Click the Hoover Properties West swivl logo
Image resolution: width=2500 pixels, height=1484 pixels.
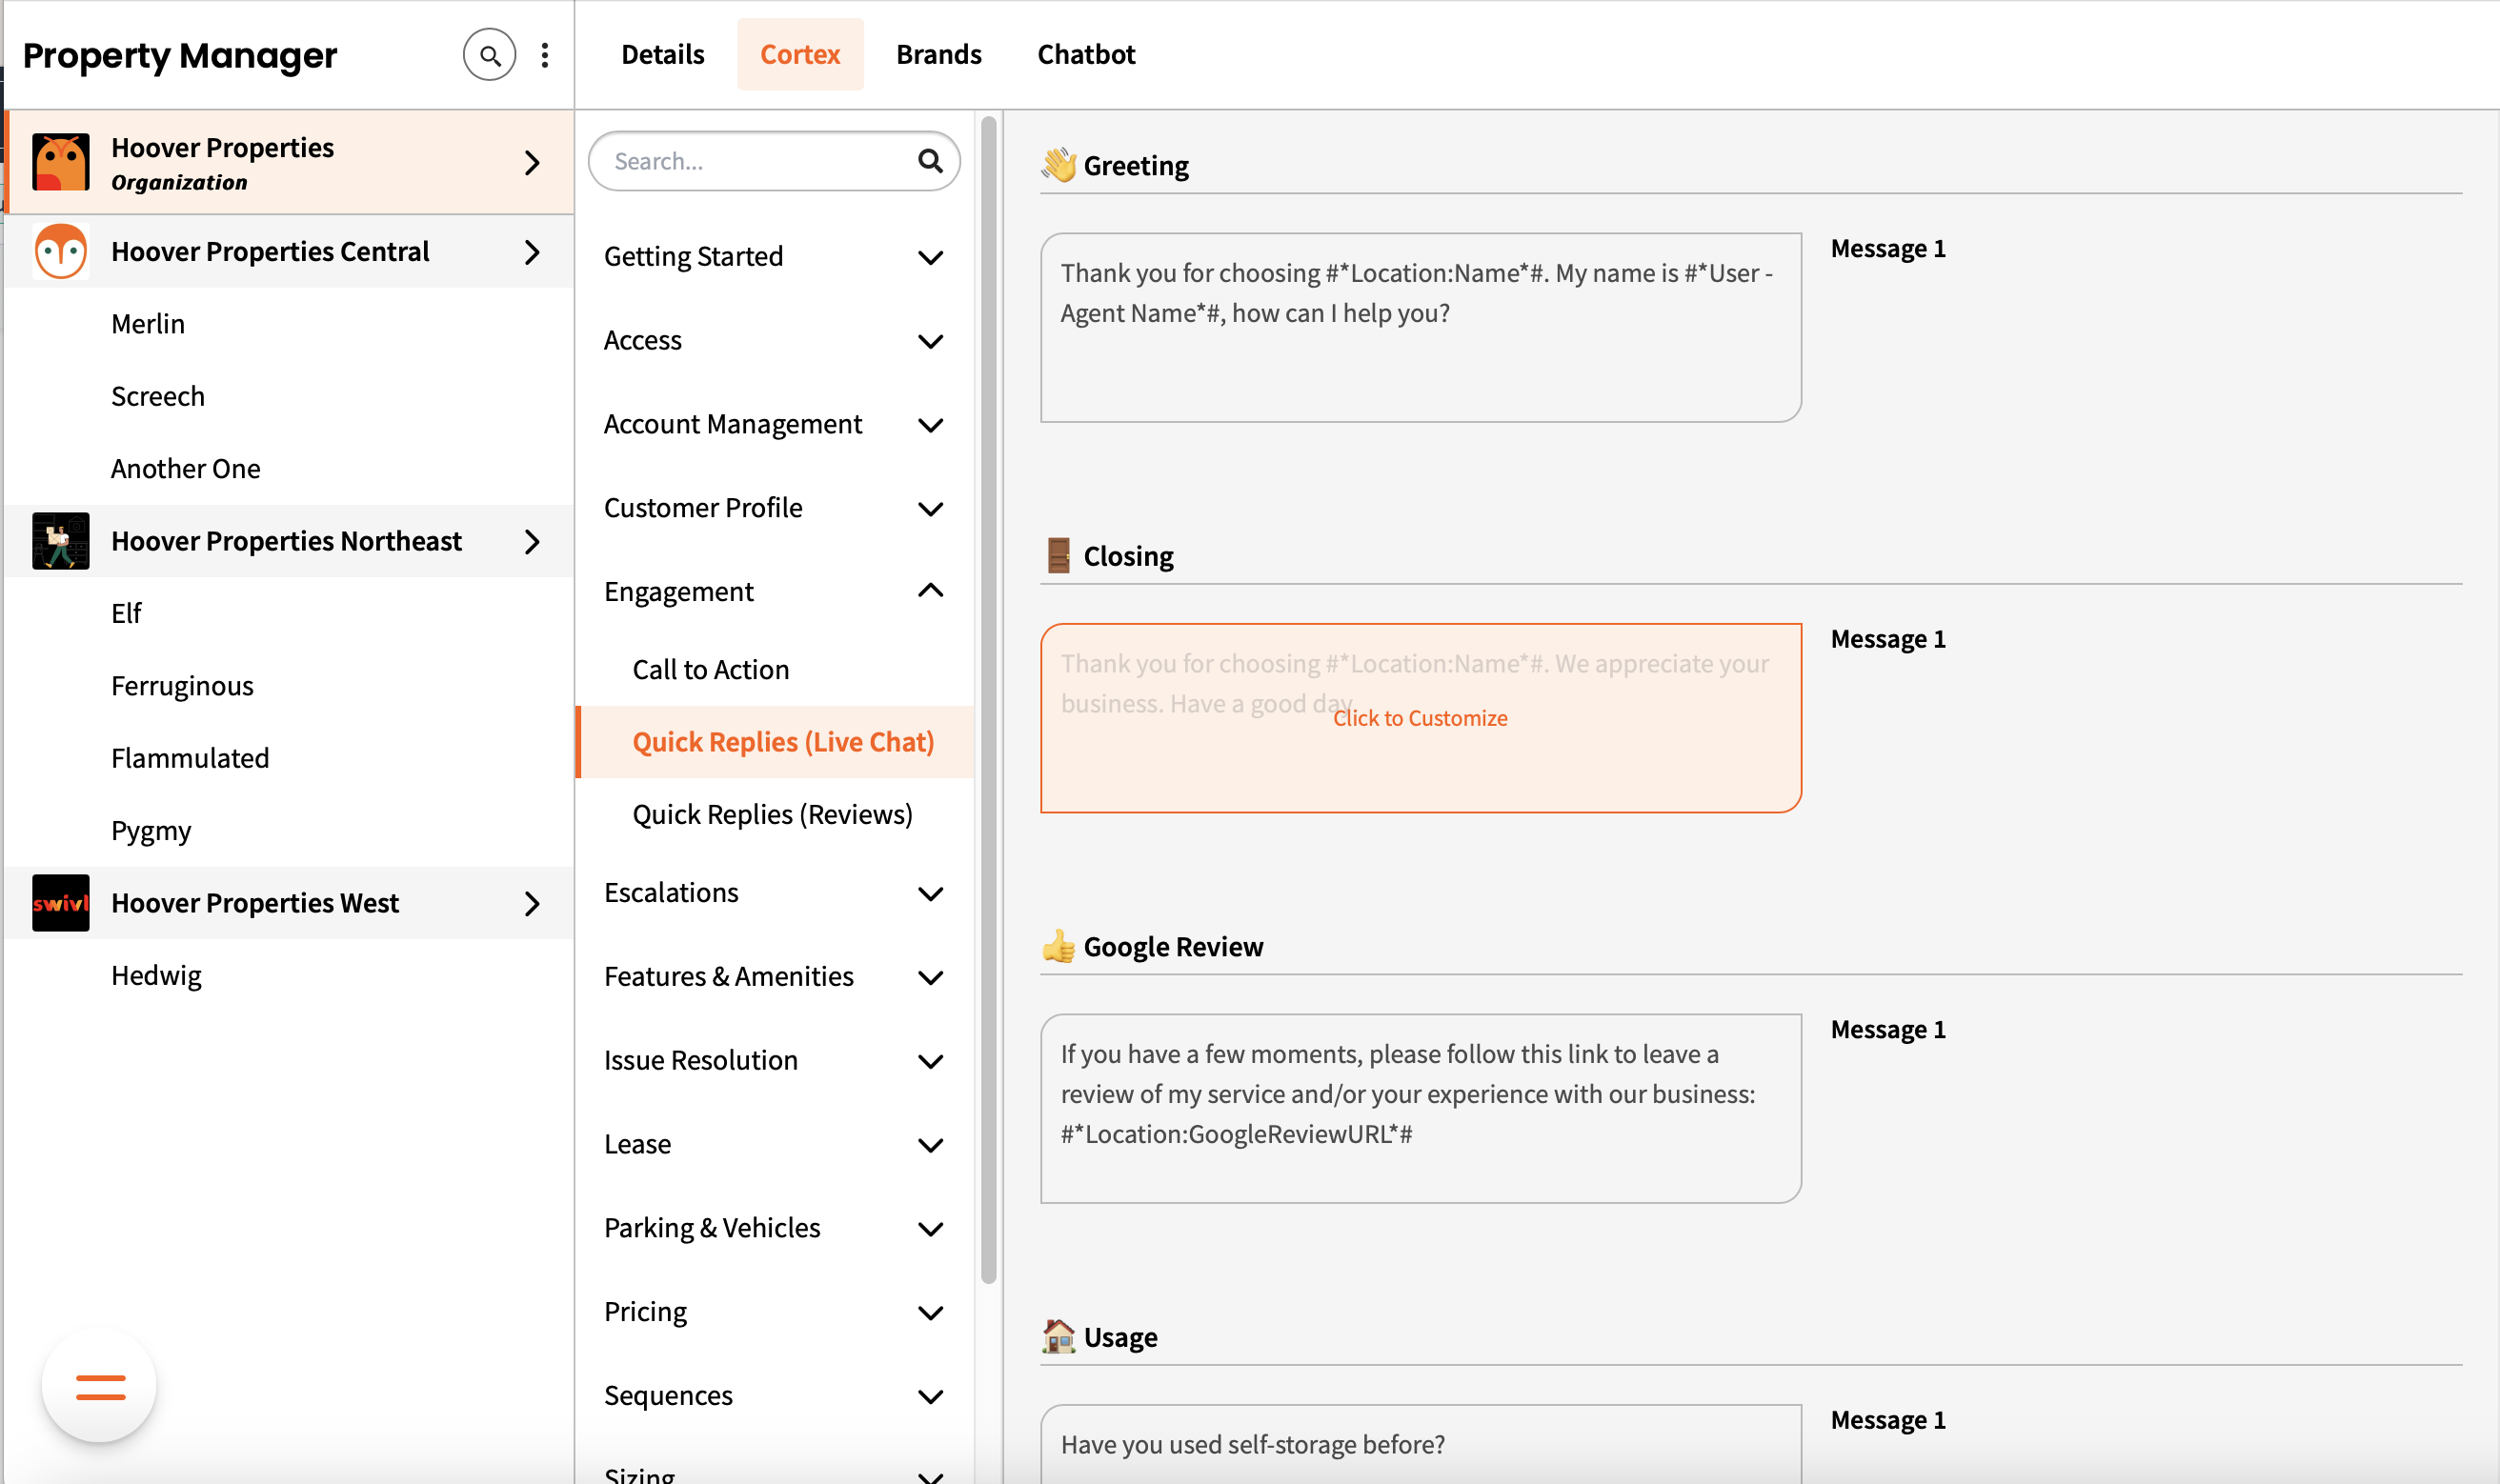[x=60, y=903]
